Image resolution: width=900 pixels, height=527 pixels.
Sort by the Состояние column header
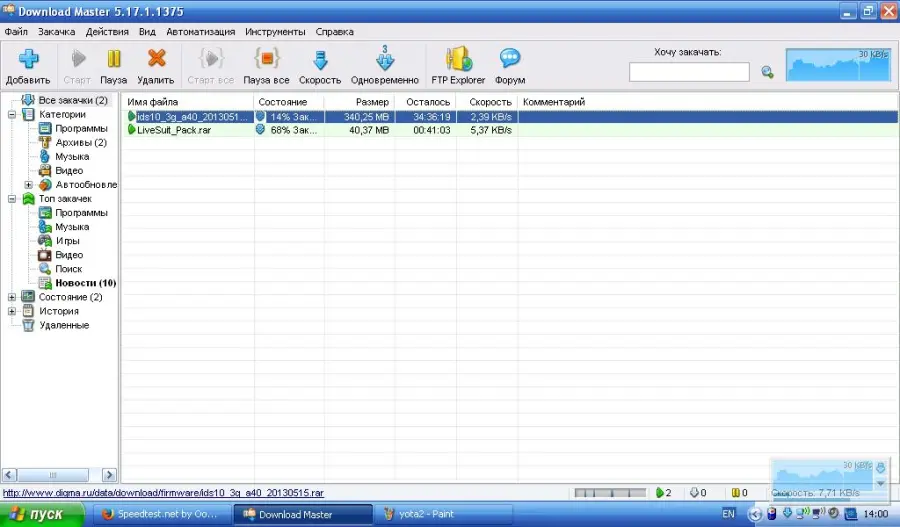tap(289, 102)
